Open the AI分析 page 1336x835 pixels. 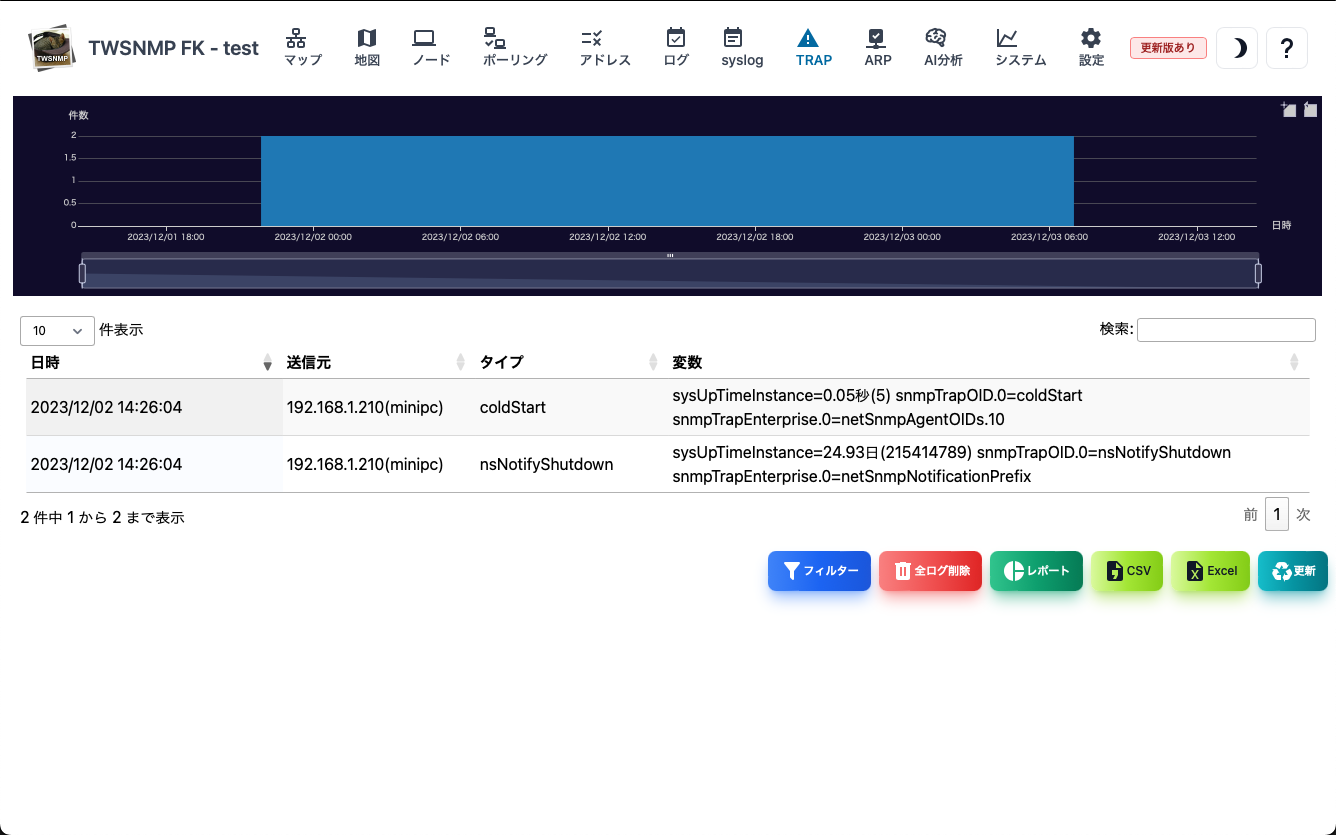943,48
